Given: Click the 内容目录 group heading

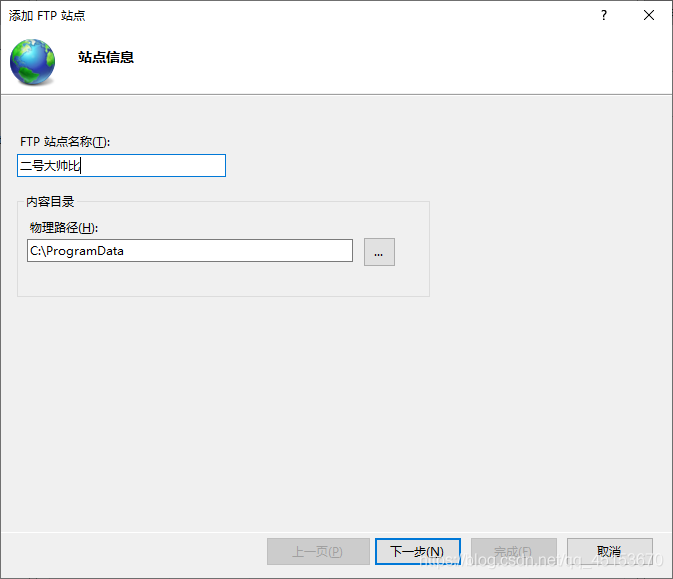Looking at the screenshot, I should (x=50, y=201).
